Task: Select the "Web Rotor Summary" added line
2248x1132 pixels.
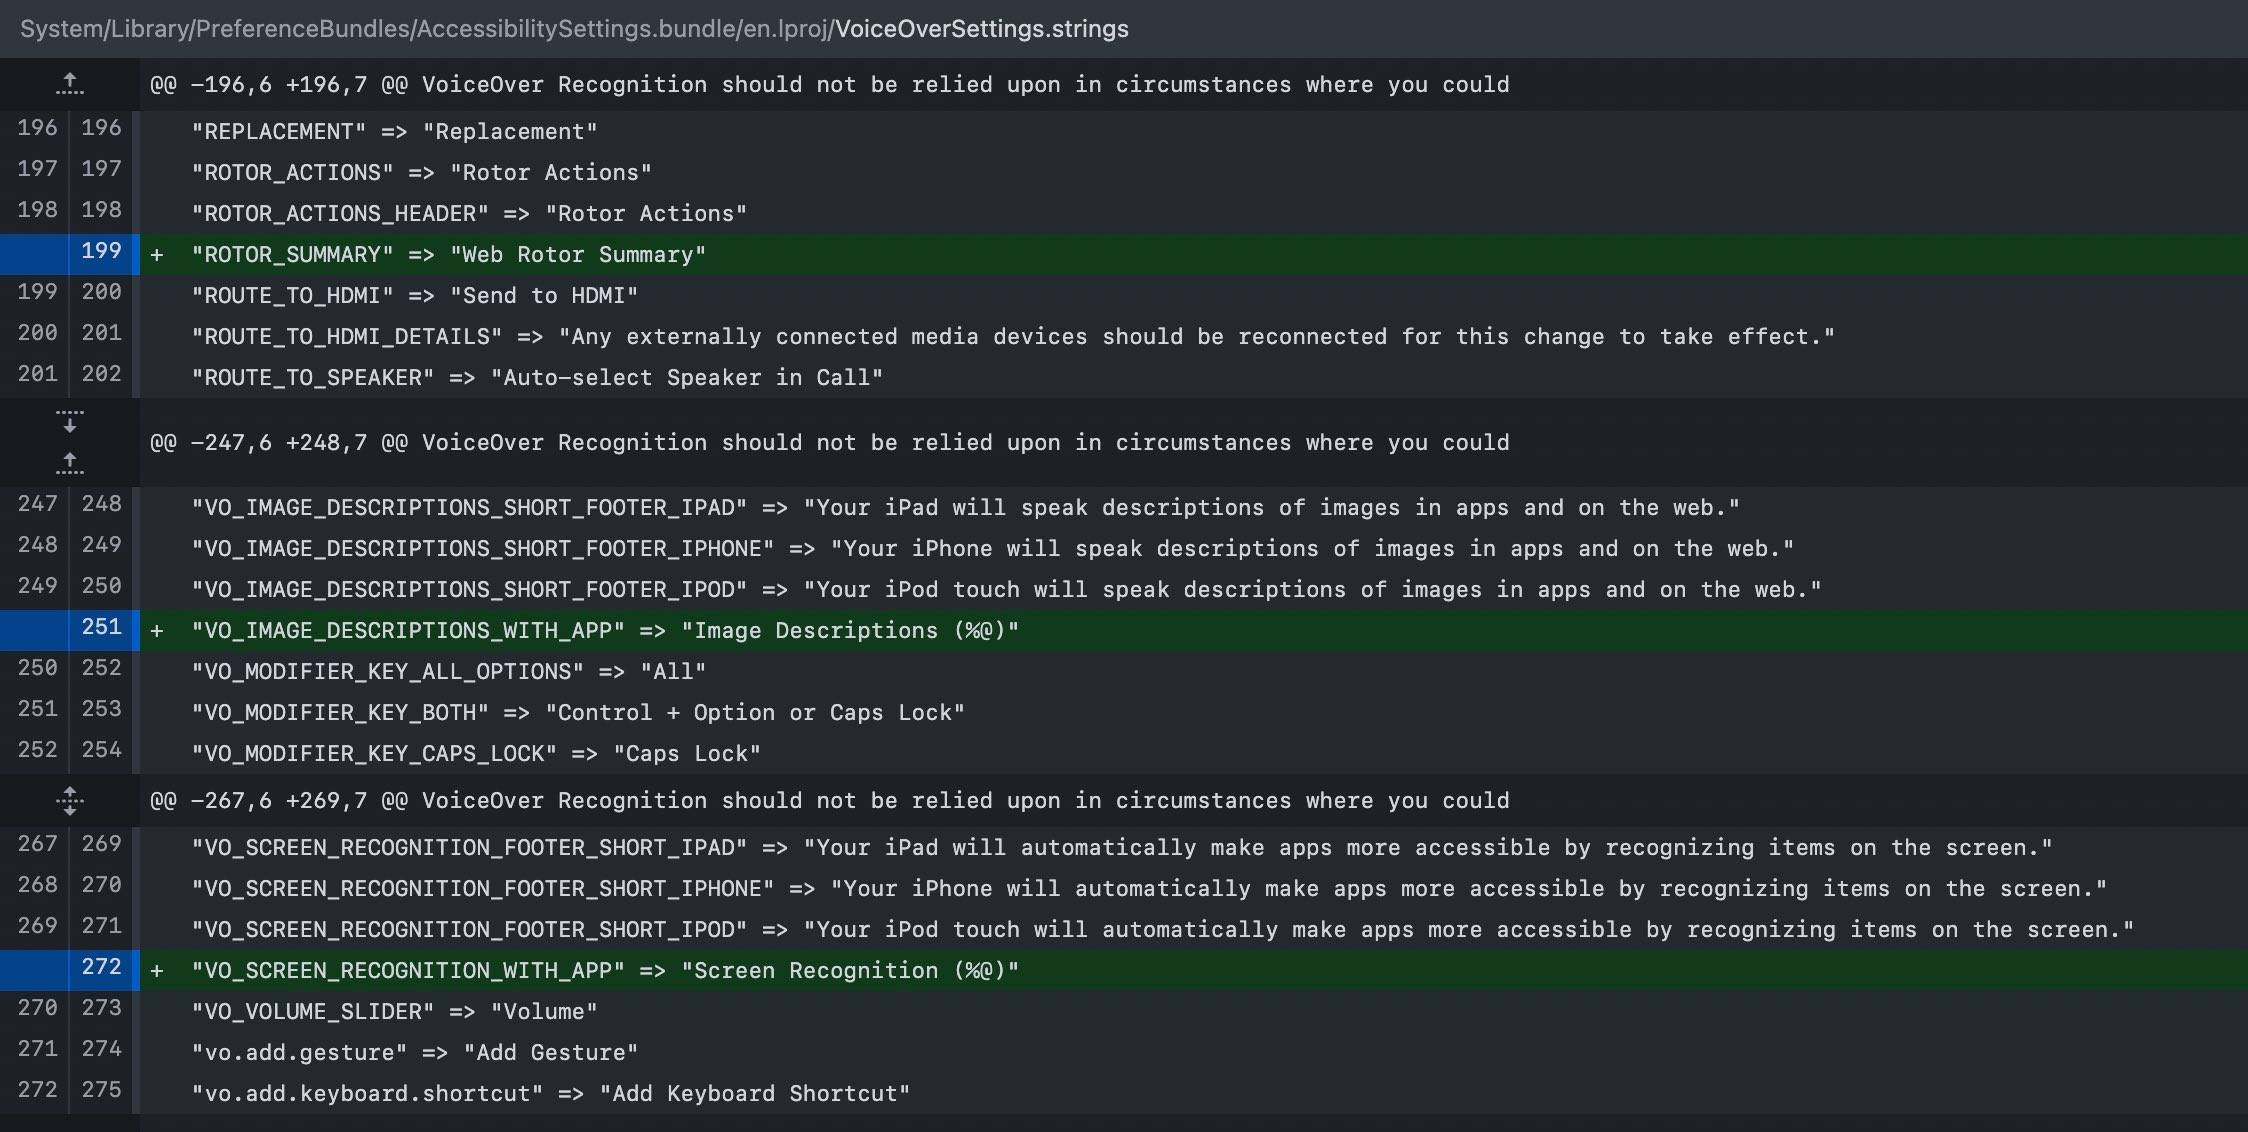Action: (448, 255)
